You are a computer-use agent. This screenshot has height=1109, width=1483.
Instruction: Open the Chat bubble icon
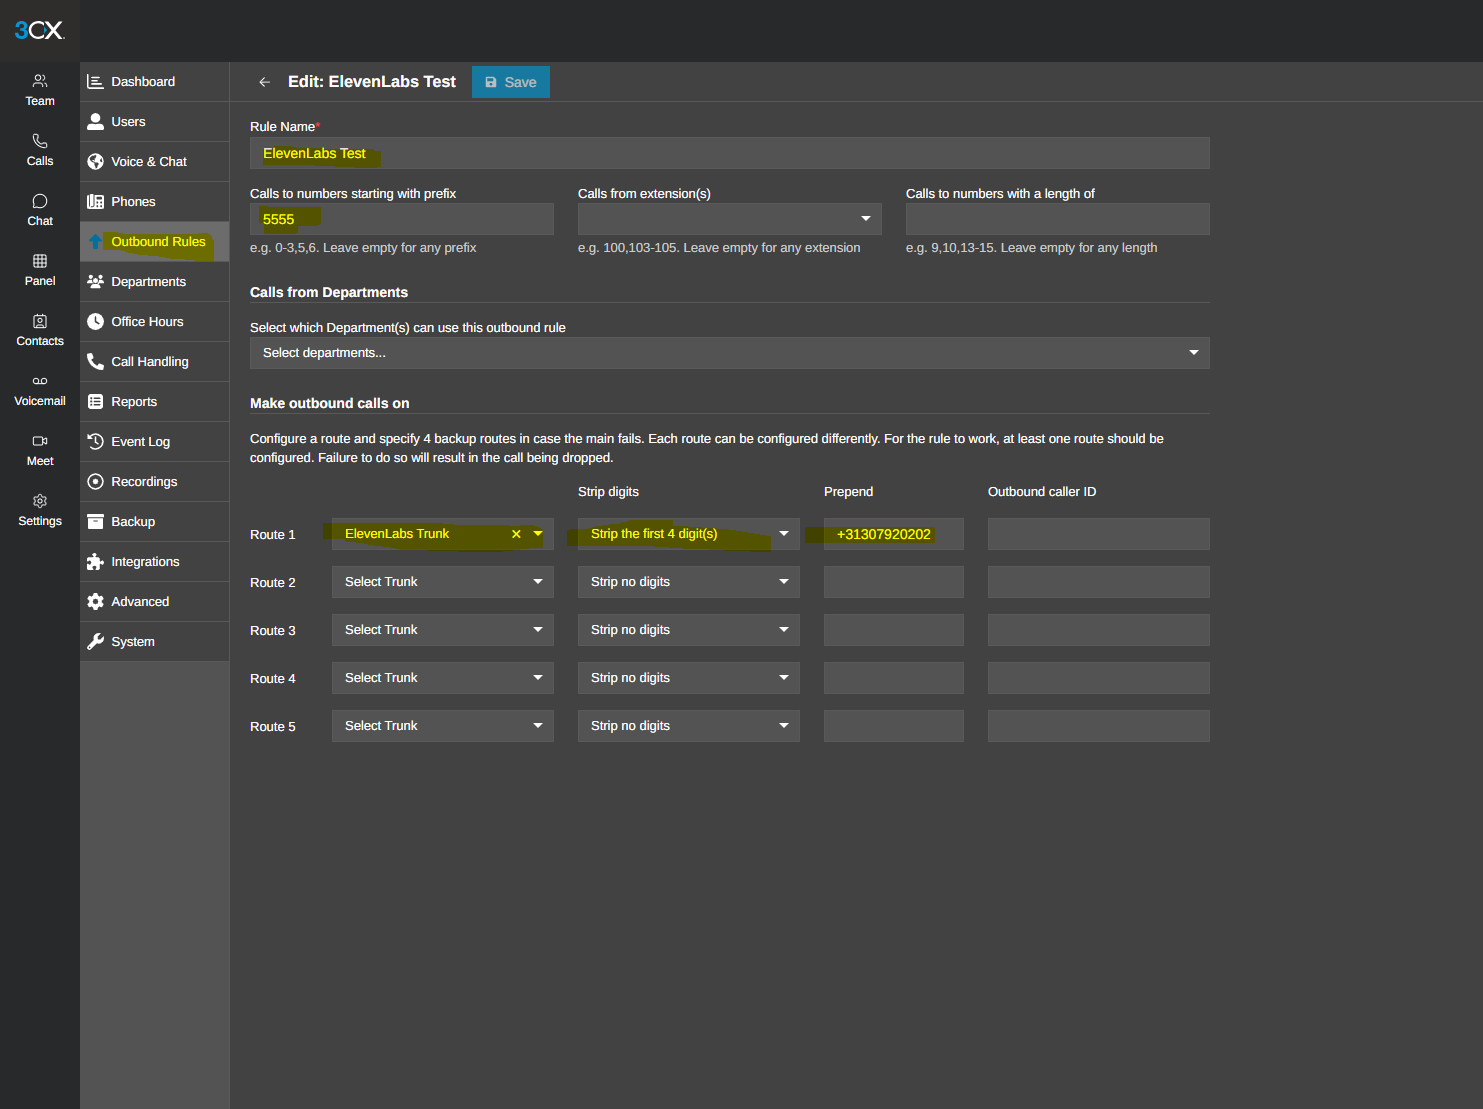[x=40, y=201]
